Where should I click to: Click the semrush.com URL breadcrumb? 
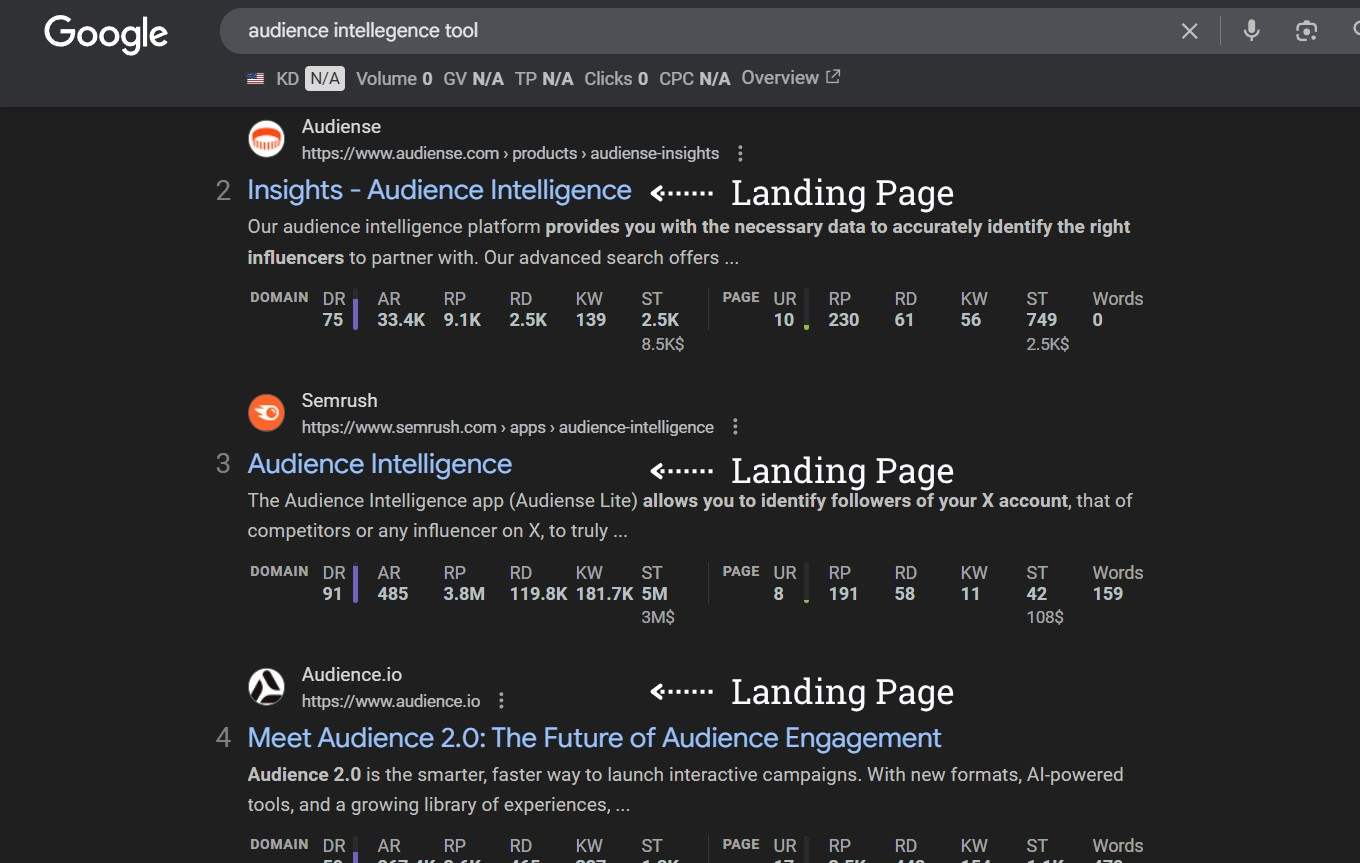(508, 427)
